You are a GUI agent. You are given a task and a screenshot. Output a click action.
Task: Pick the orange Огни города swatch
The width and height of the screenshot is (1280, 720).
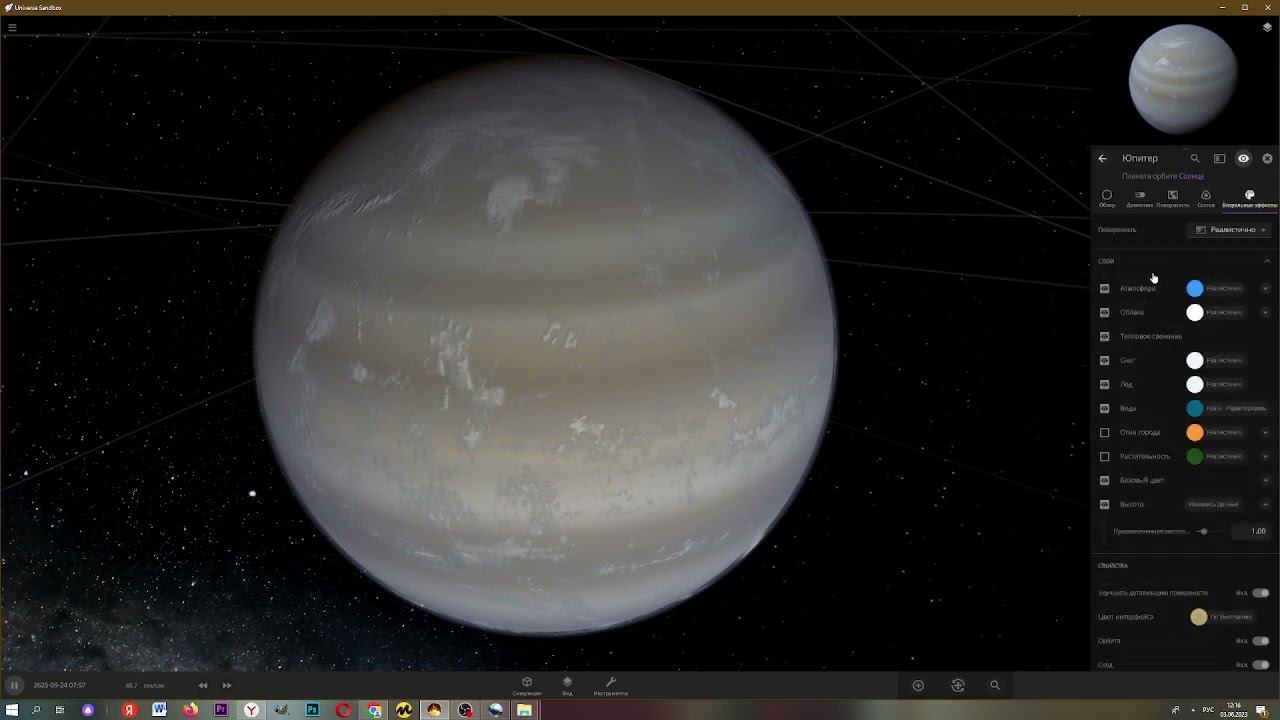tap(1195, 432)
